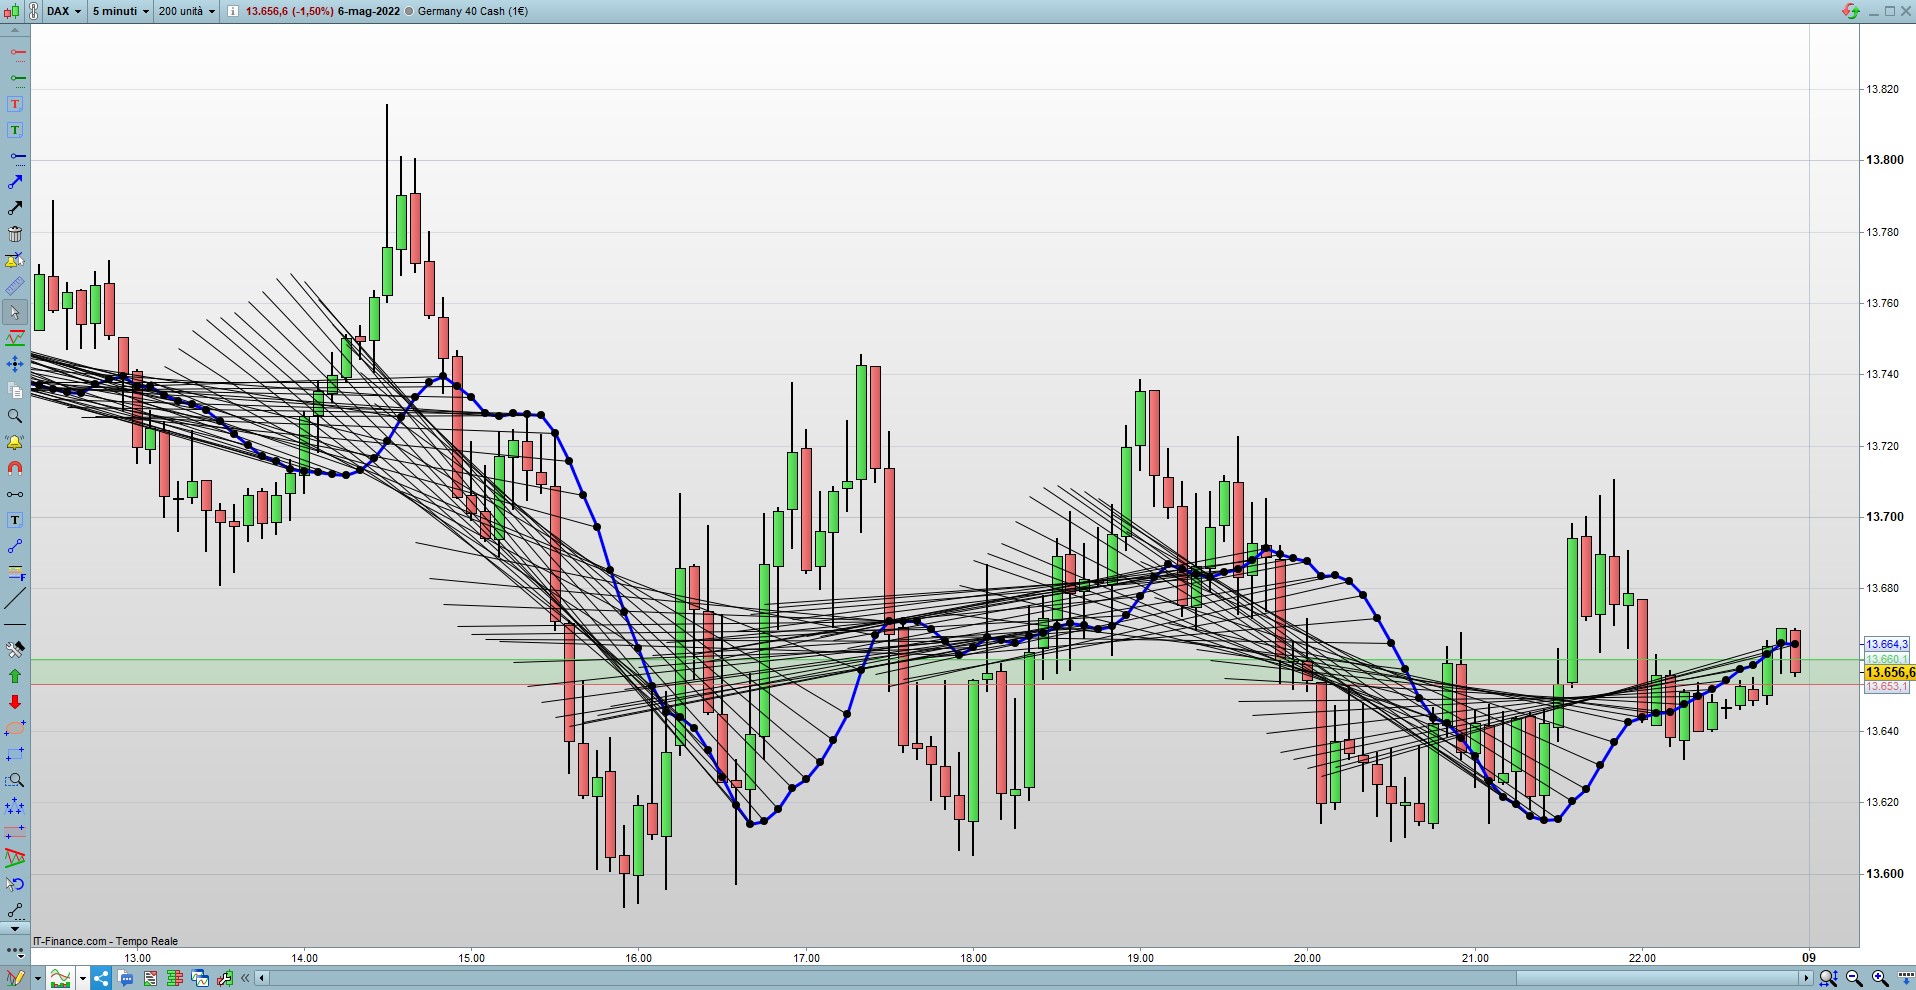This screenshot has height=990, width=1916.
Task: Click the horizontal scrollbar right arrow
Action: (x=1806, y=978)
